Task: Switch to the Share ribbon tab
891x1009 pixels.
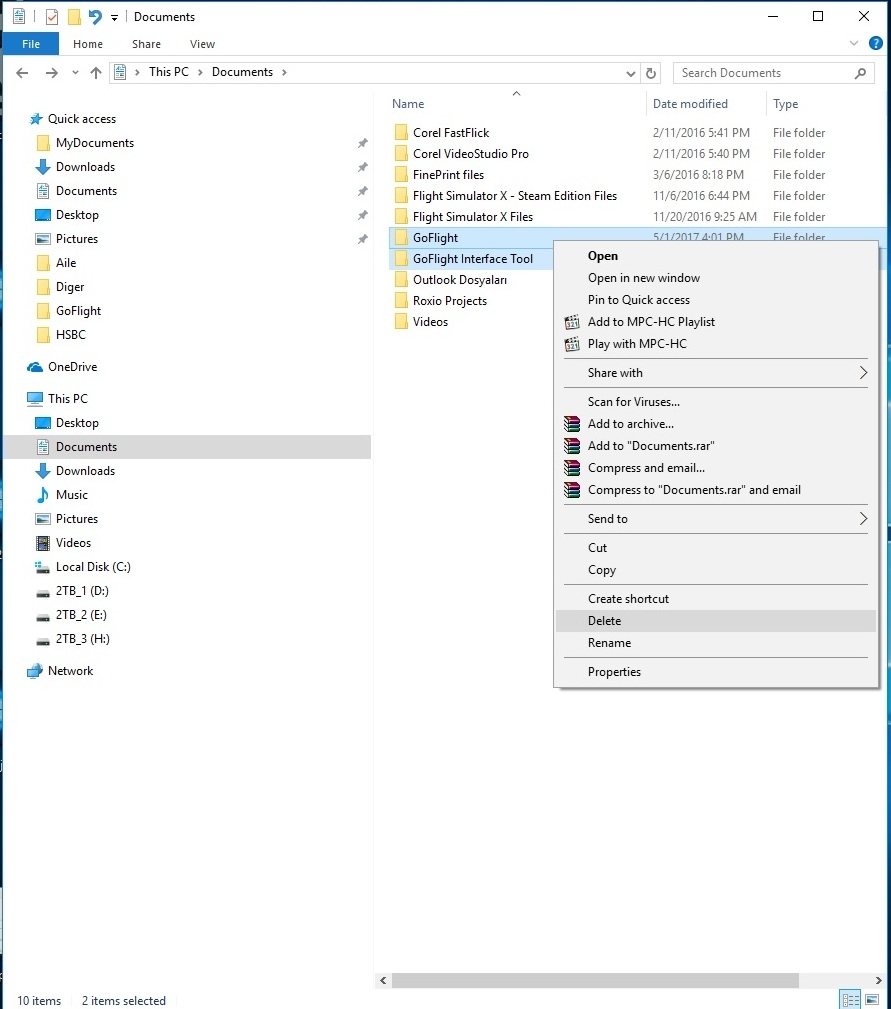Action: pyautogui.click(x=146, y=44)
